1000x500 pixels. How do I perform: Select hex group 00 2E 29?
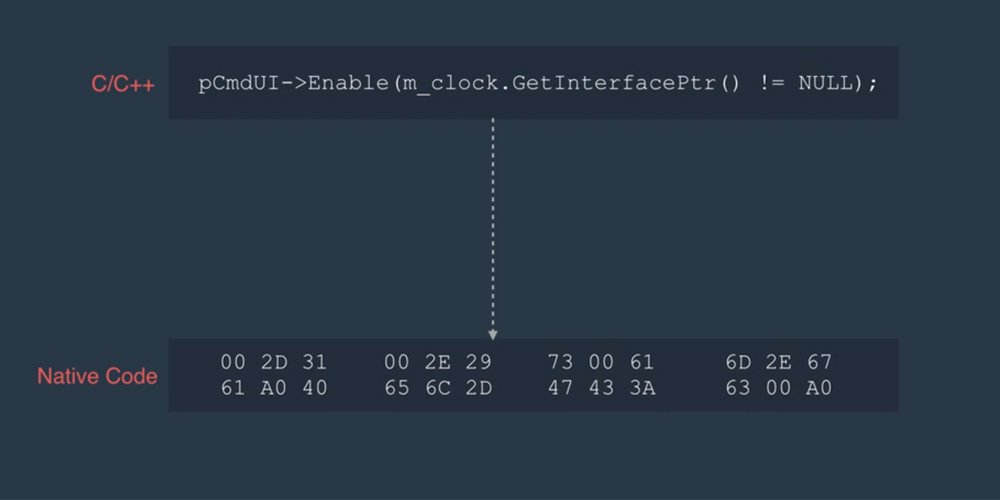tap(438, 362)
